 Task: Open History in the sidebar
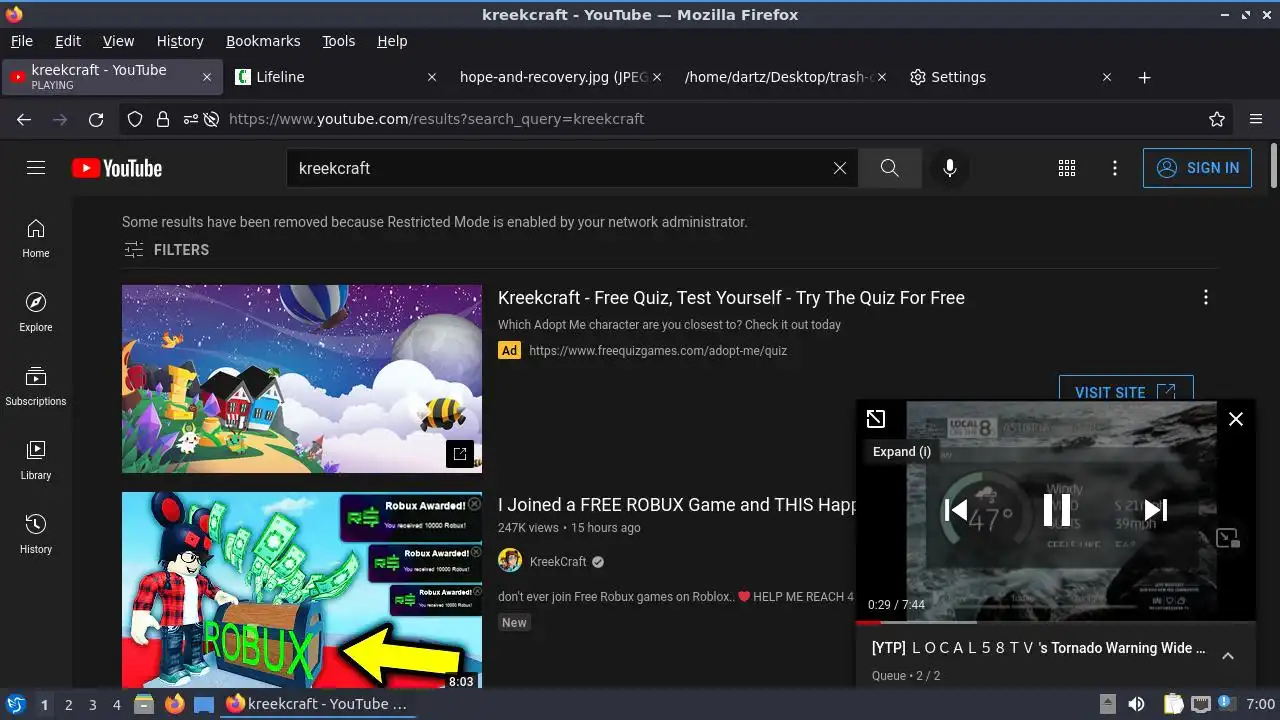point(36,534)
